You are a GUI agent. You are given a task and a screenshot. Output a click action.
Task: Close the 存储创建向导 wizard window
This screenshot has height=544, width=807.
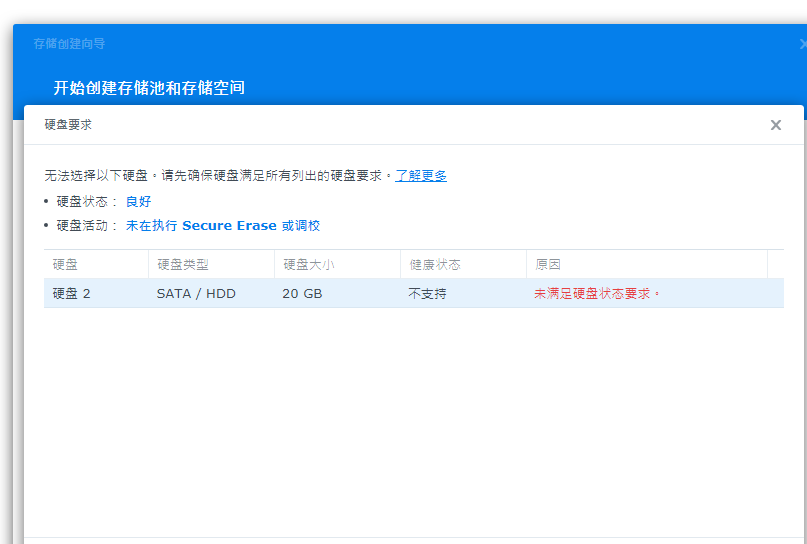[803, 44]
